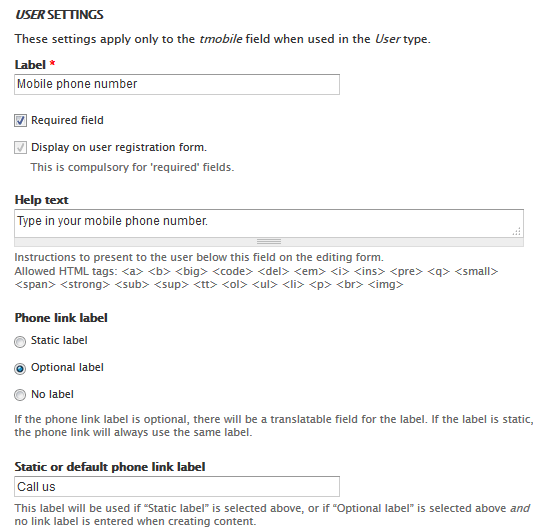This screenshot has width=540, height=530.
Task: Click the 'Static or default phone link label' heading
Action: click(110, 467)
